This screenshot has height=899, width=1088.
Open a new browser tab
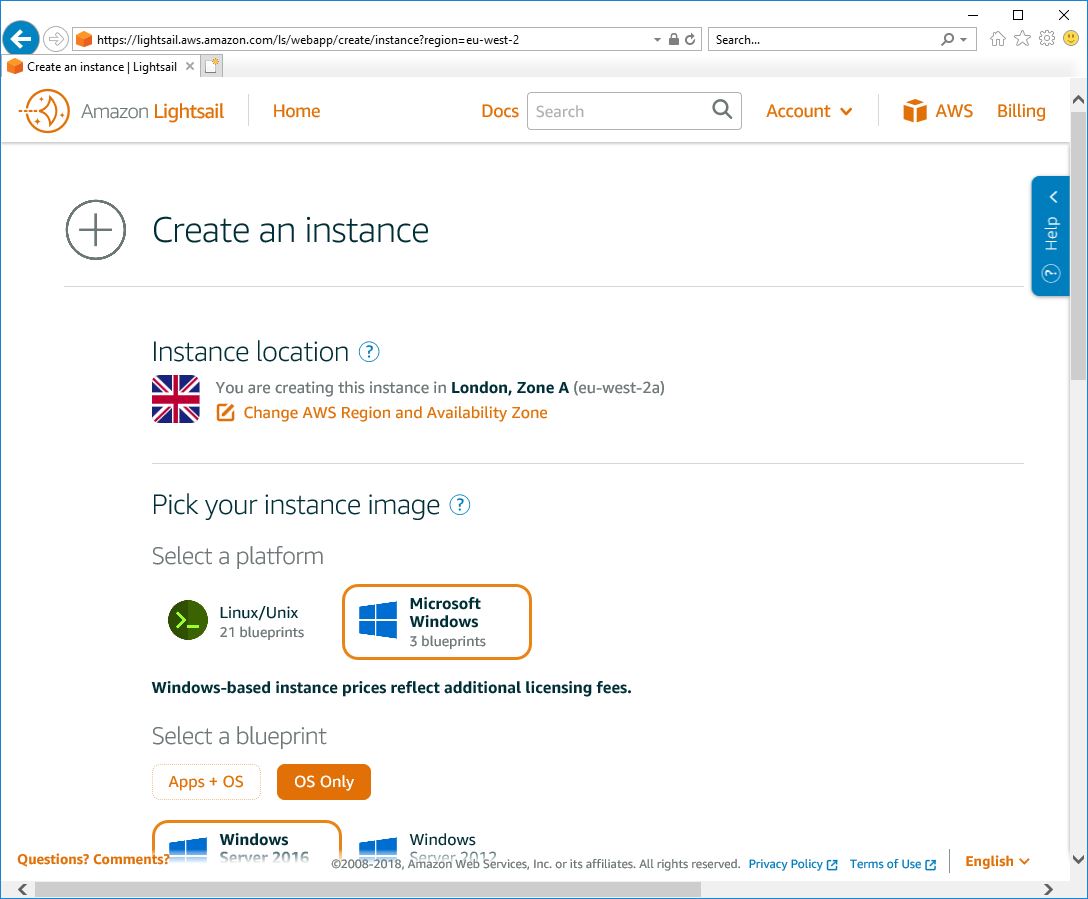[212, 66]
